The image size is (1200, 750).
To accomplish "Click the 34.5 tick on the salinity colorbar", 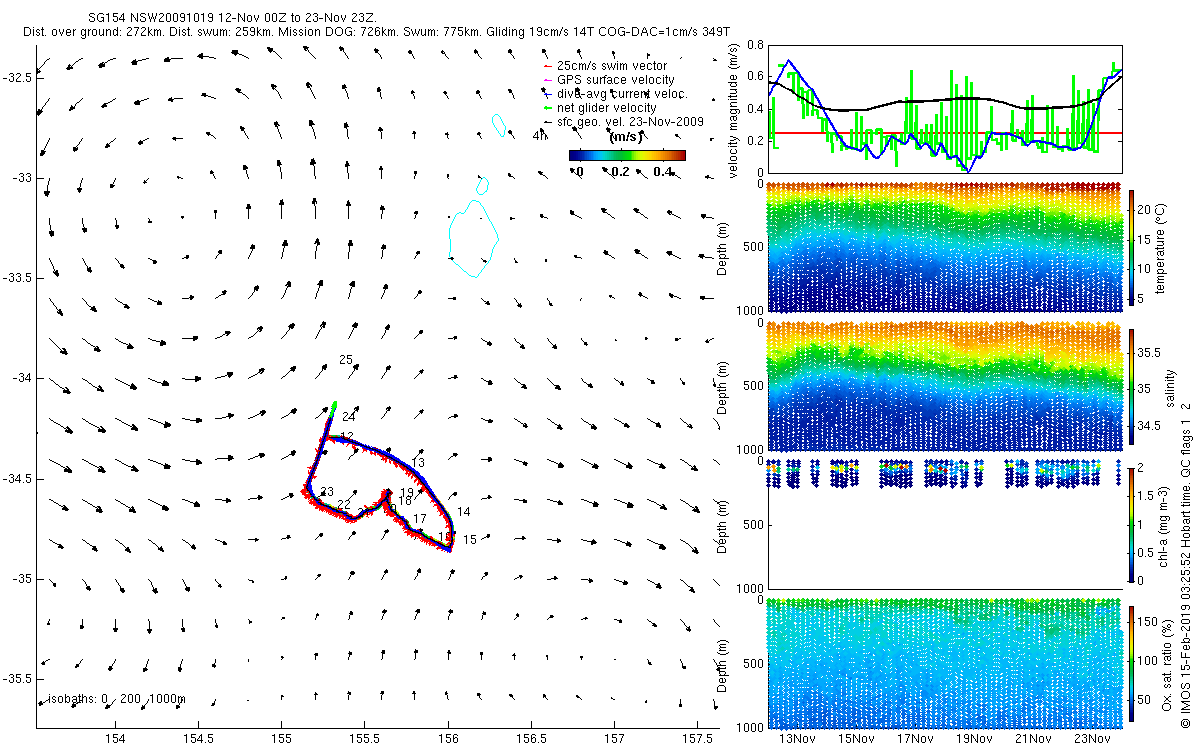I will 1149,425.
